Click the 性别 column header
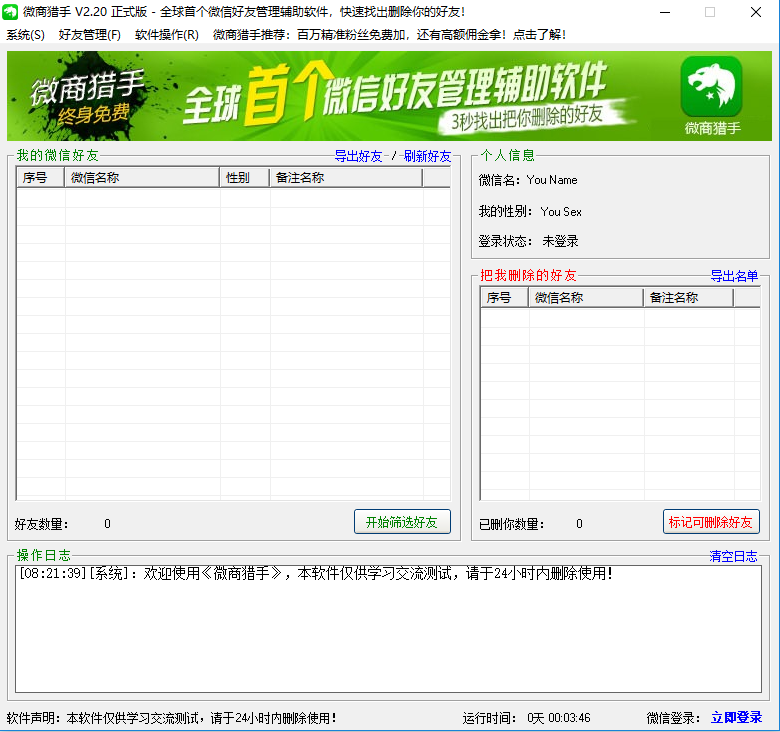 245,178
